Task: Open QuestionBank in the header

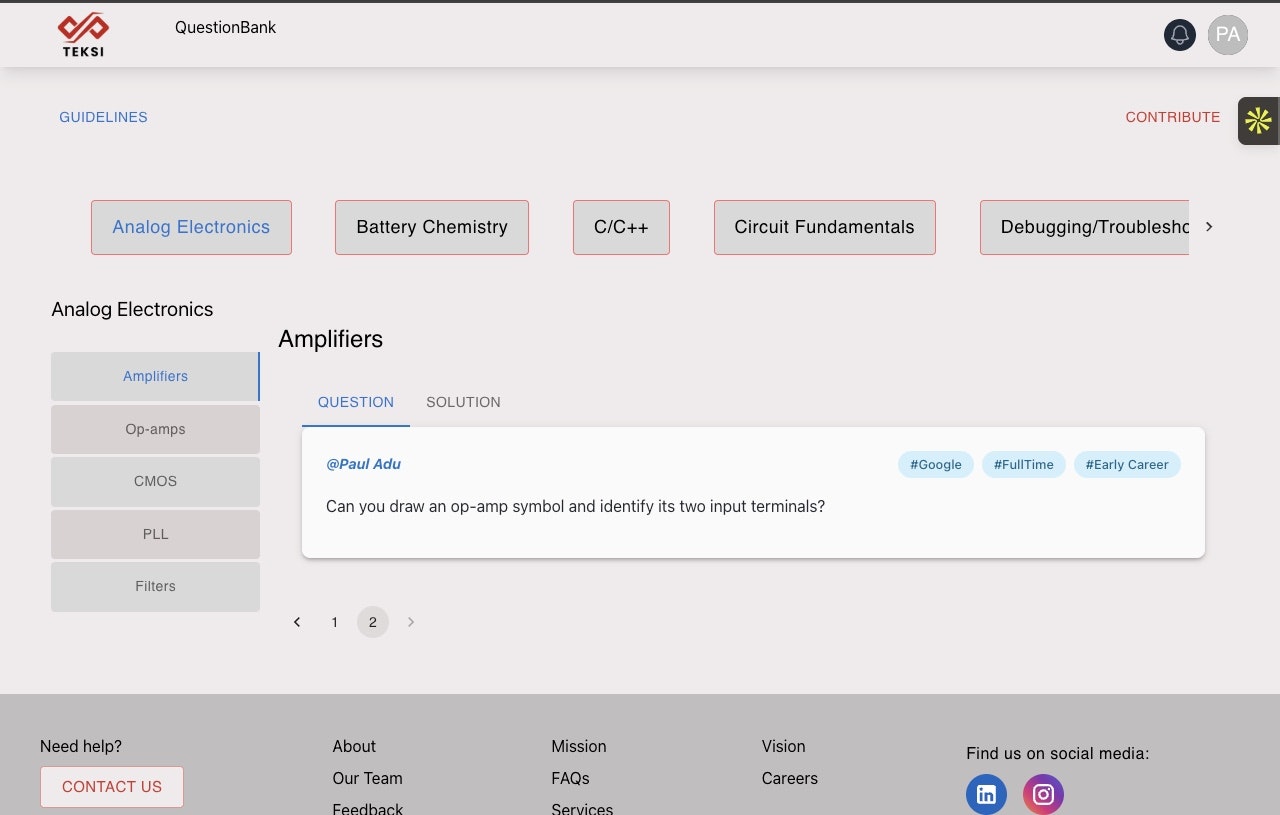Action: 225,28
